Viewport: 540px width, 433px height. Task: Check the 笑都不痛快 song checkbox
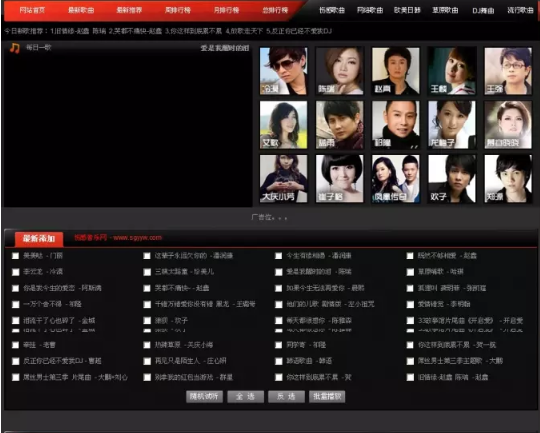147,288
